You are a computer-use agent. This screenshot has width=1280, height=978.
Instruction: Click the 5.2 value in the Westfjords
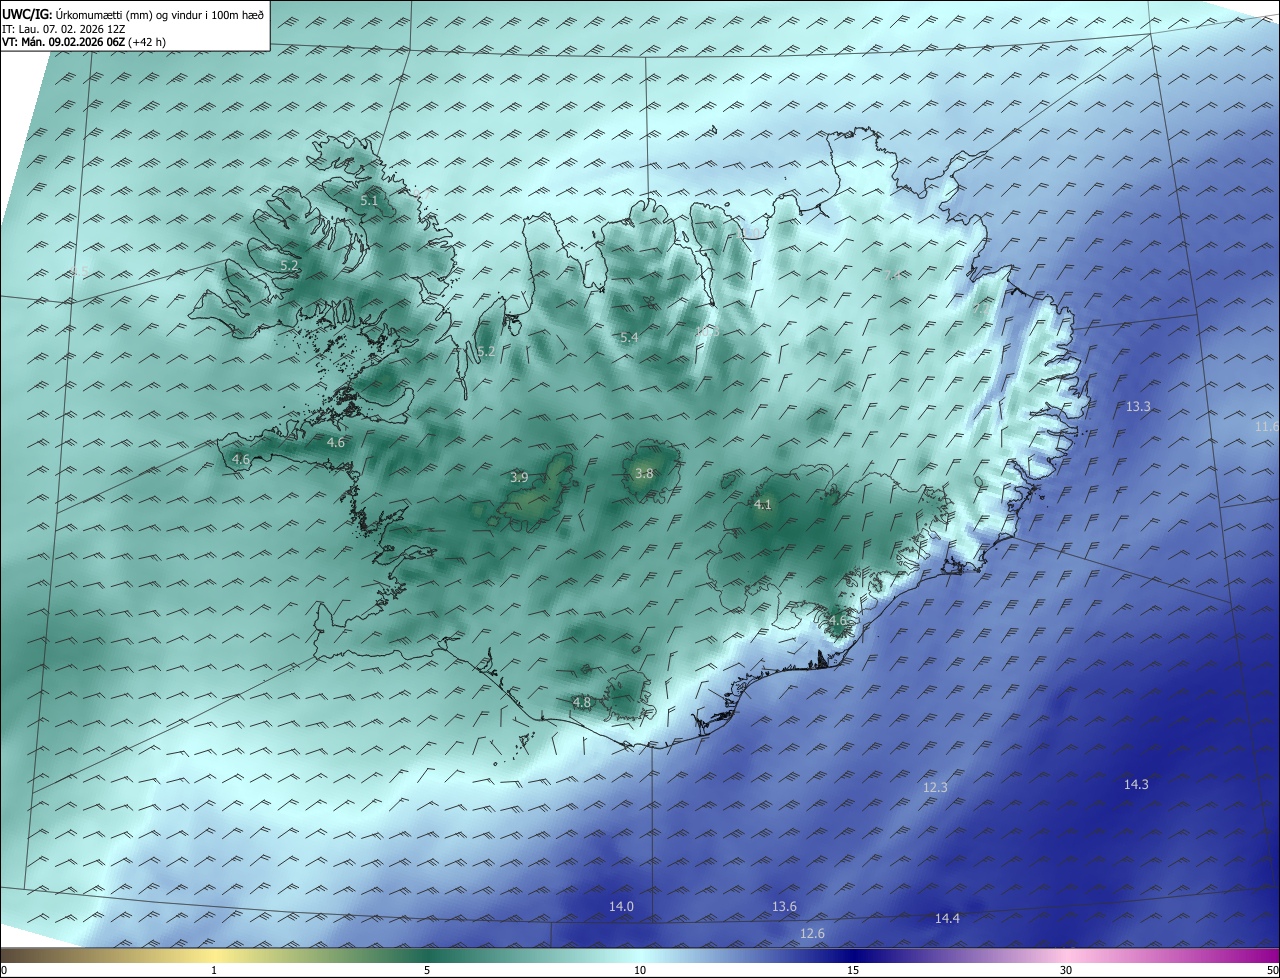(289, 266)
